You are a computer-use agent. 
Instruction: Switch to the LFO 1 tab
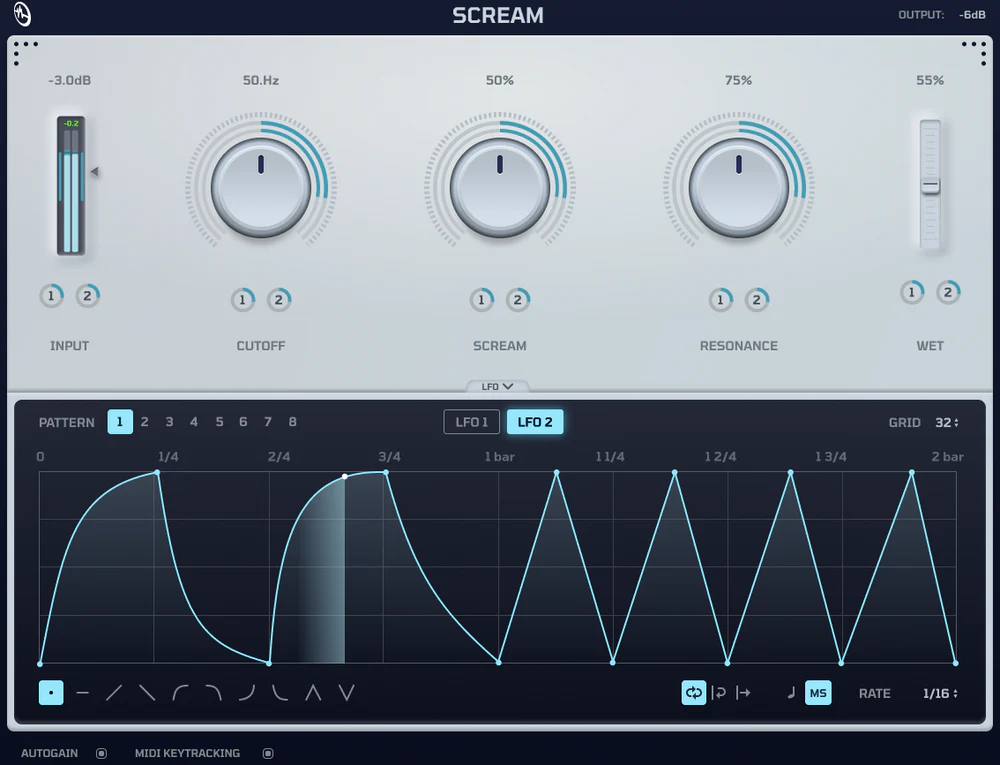point(471,421)
